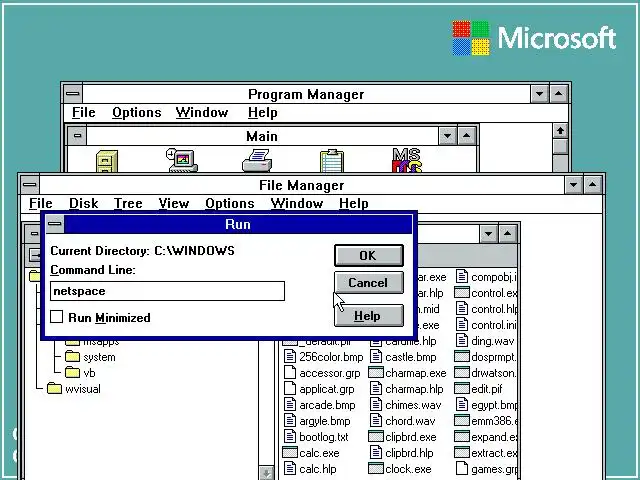
Task: Select arcade.bmp in file list
Action: [x=327, y=404]
